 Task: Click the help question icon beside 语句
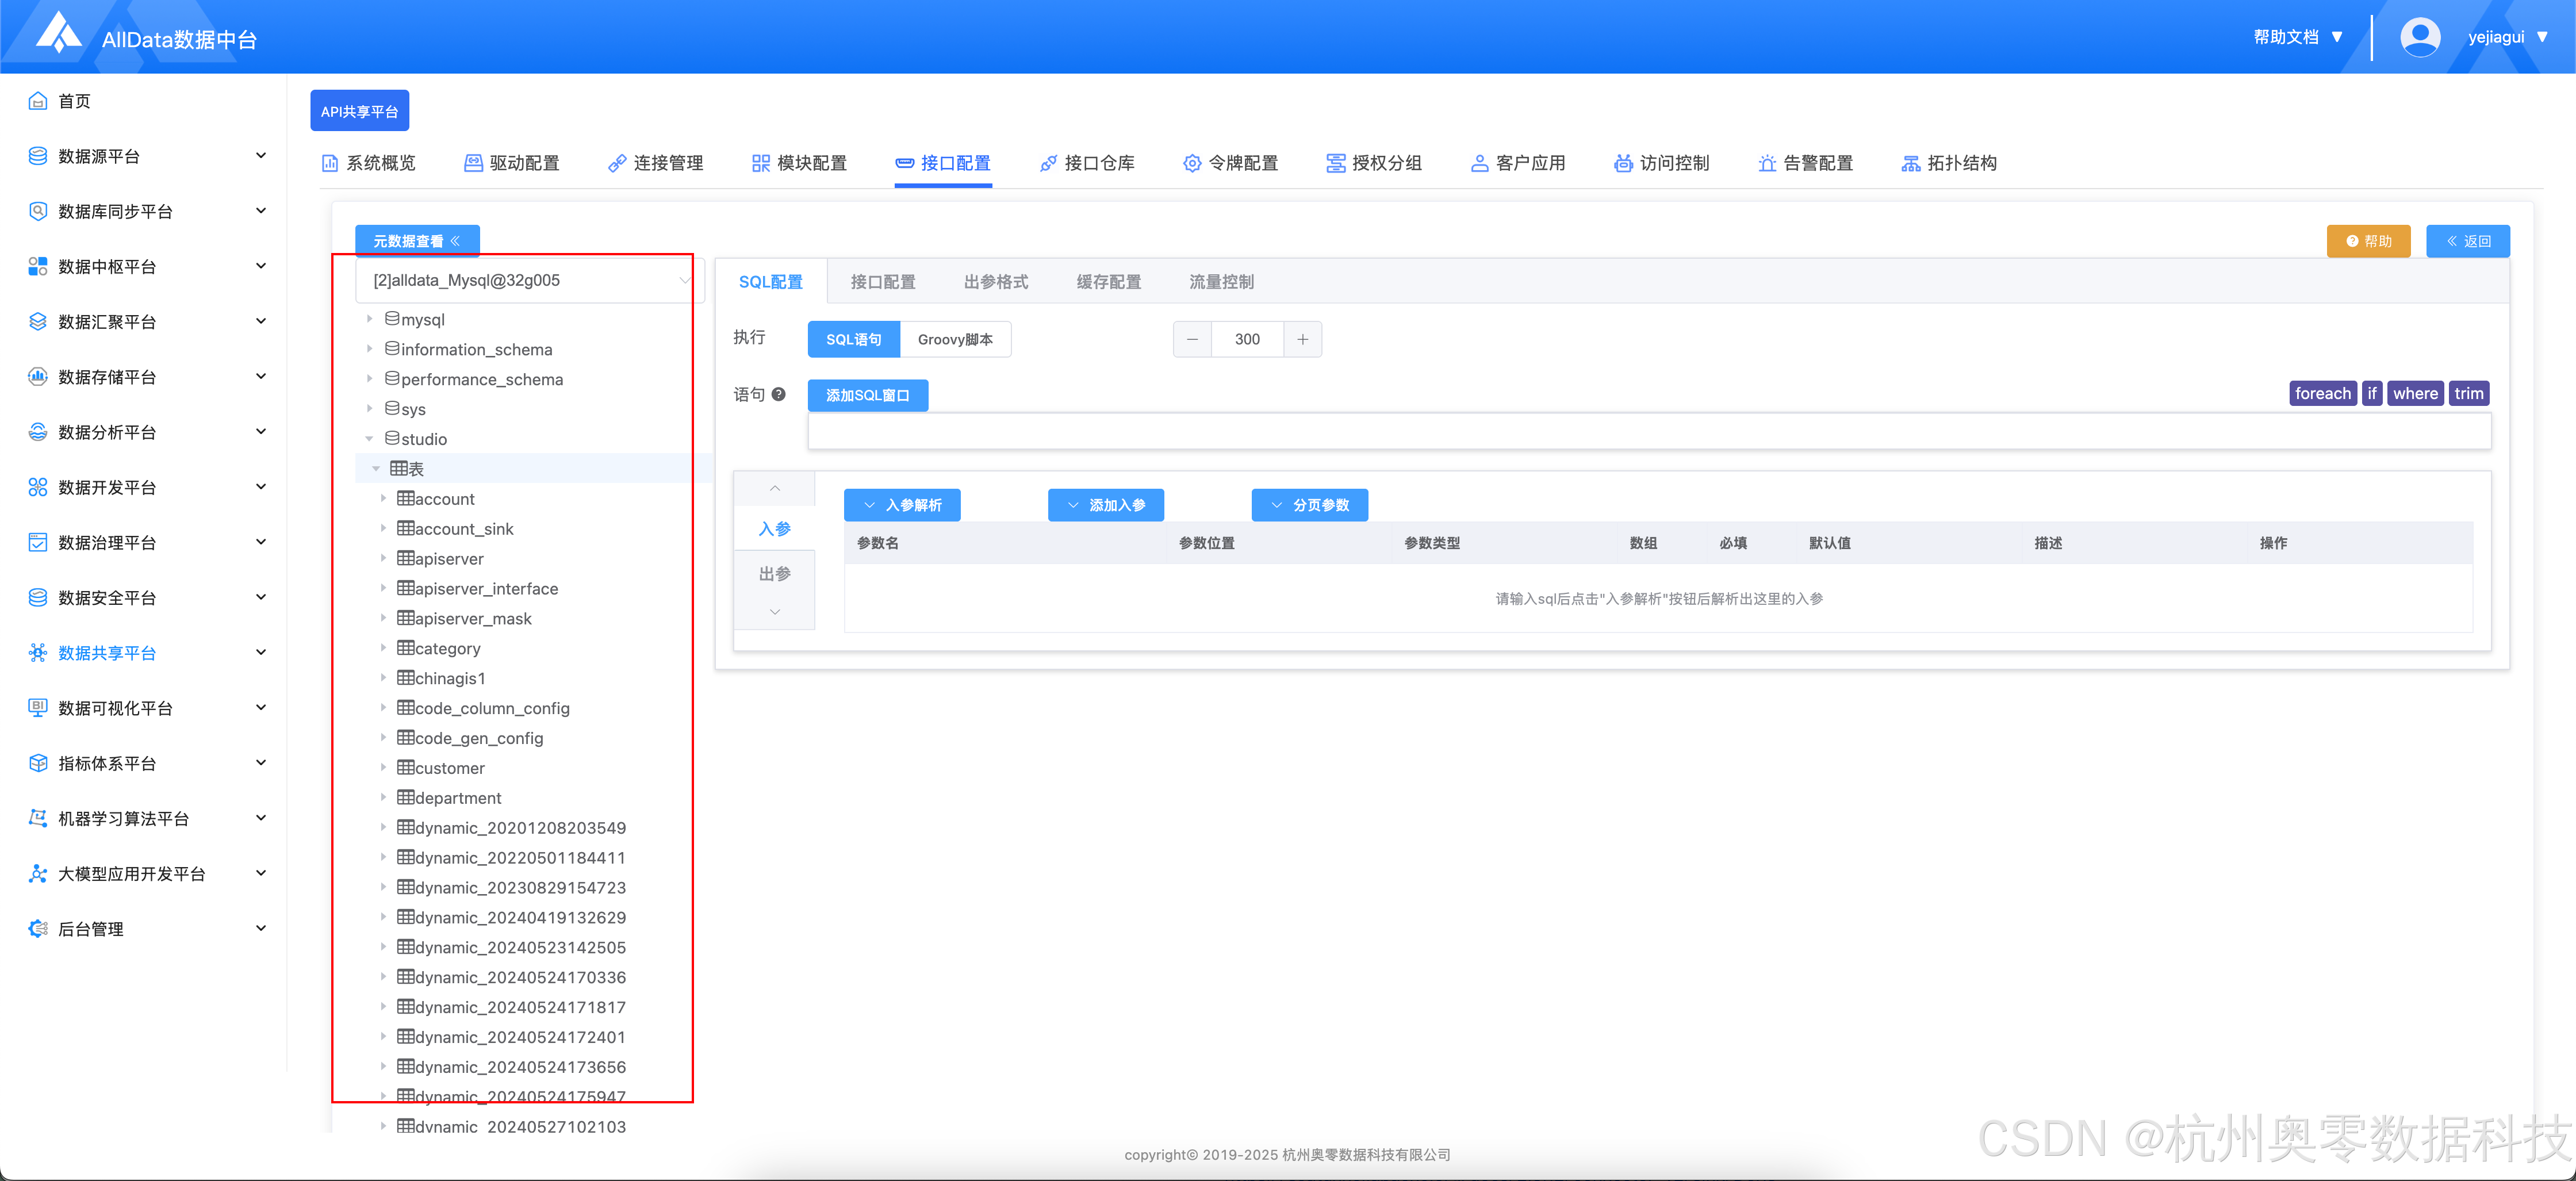click(779, 394)
